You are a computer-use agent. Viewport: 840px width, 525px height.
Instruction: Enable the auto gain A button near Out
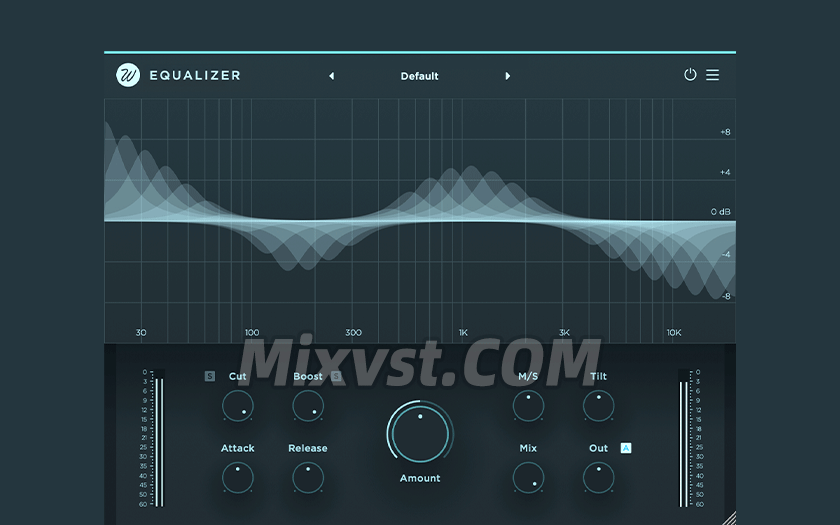[x=626, y=448]
